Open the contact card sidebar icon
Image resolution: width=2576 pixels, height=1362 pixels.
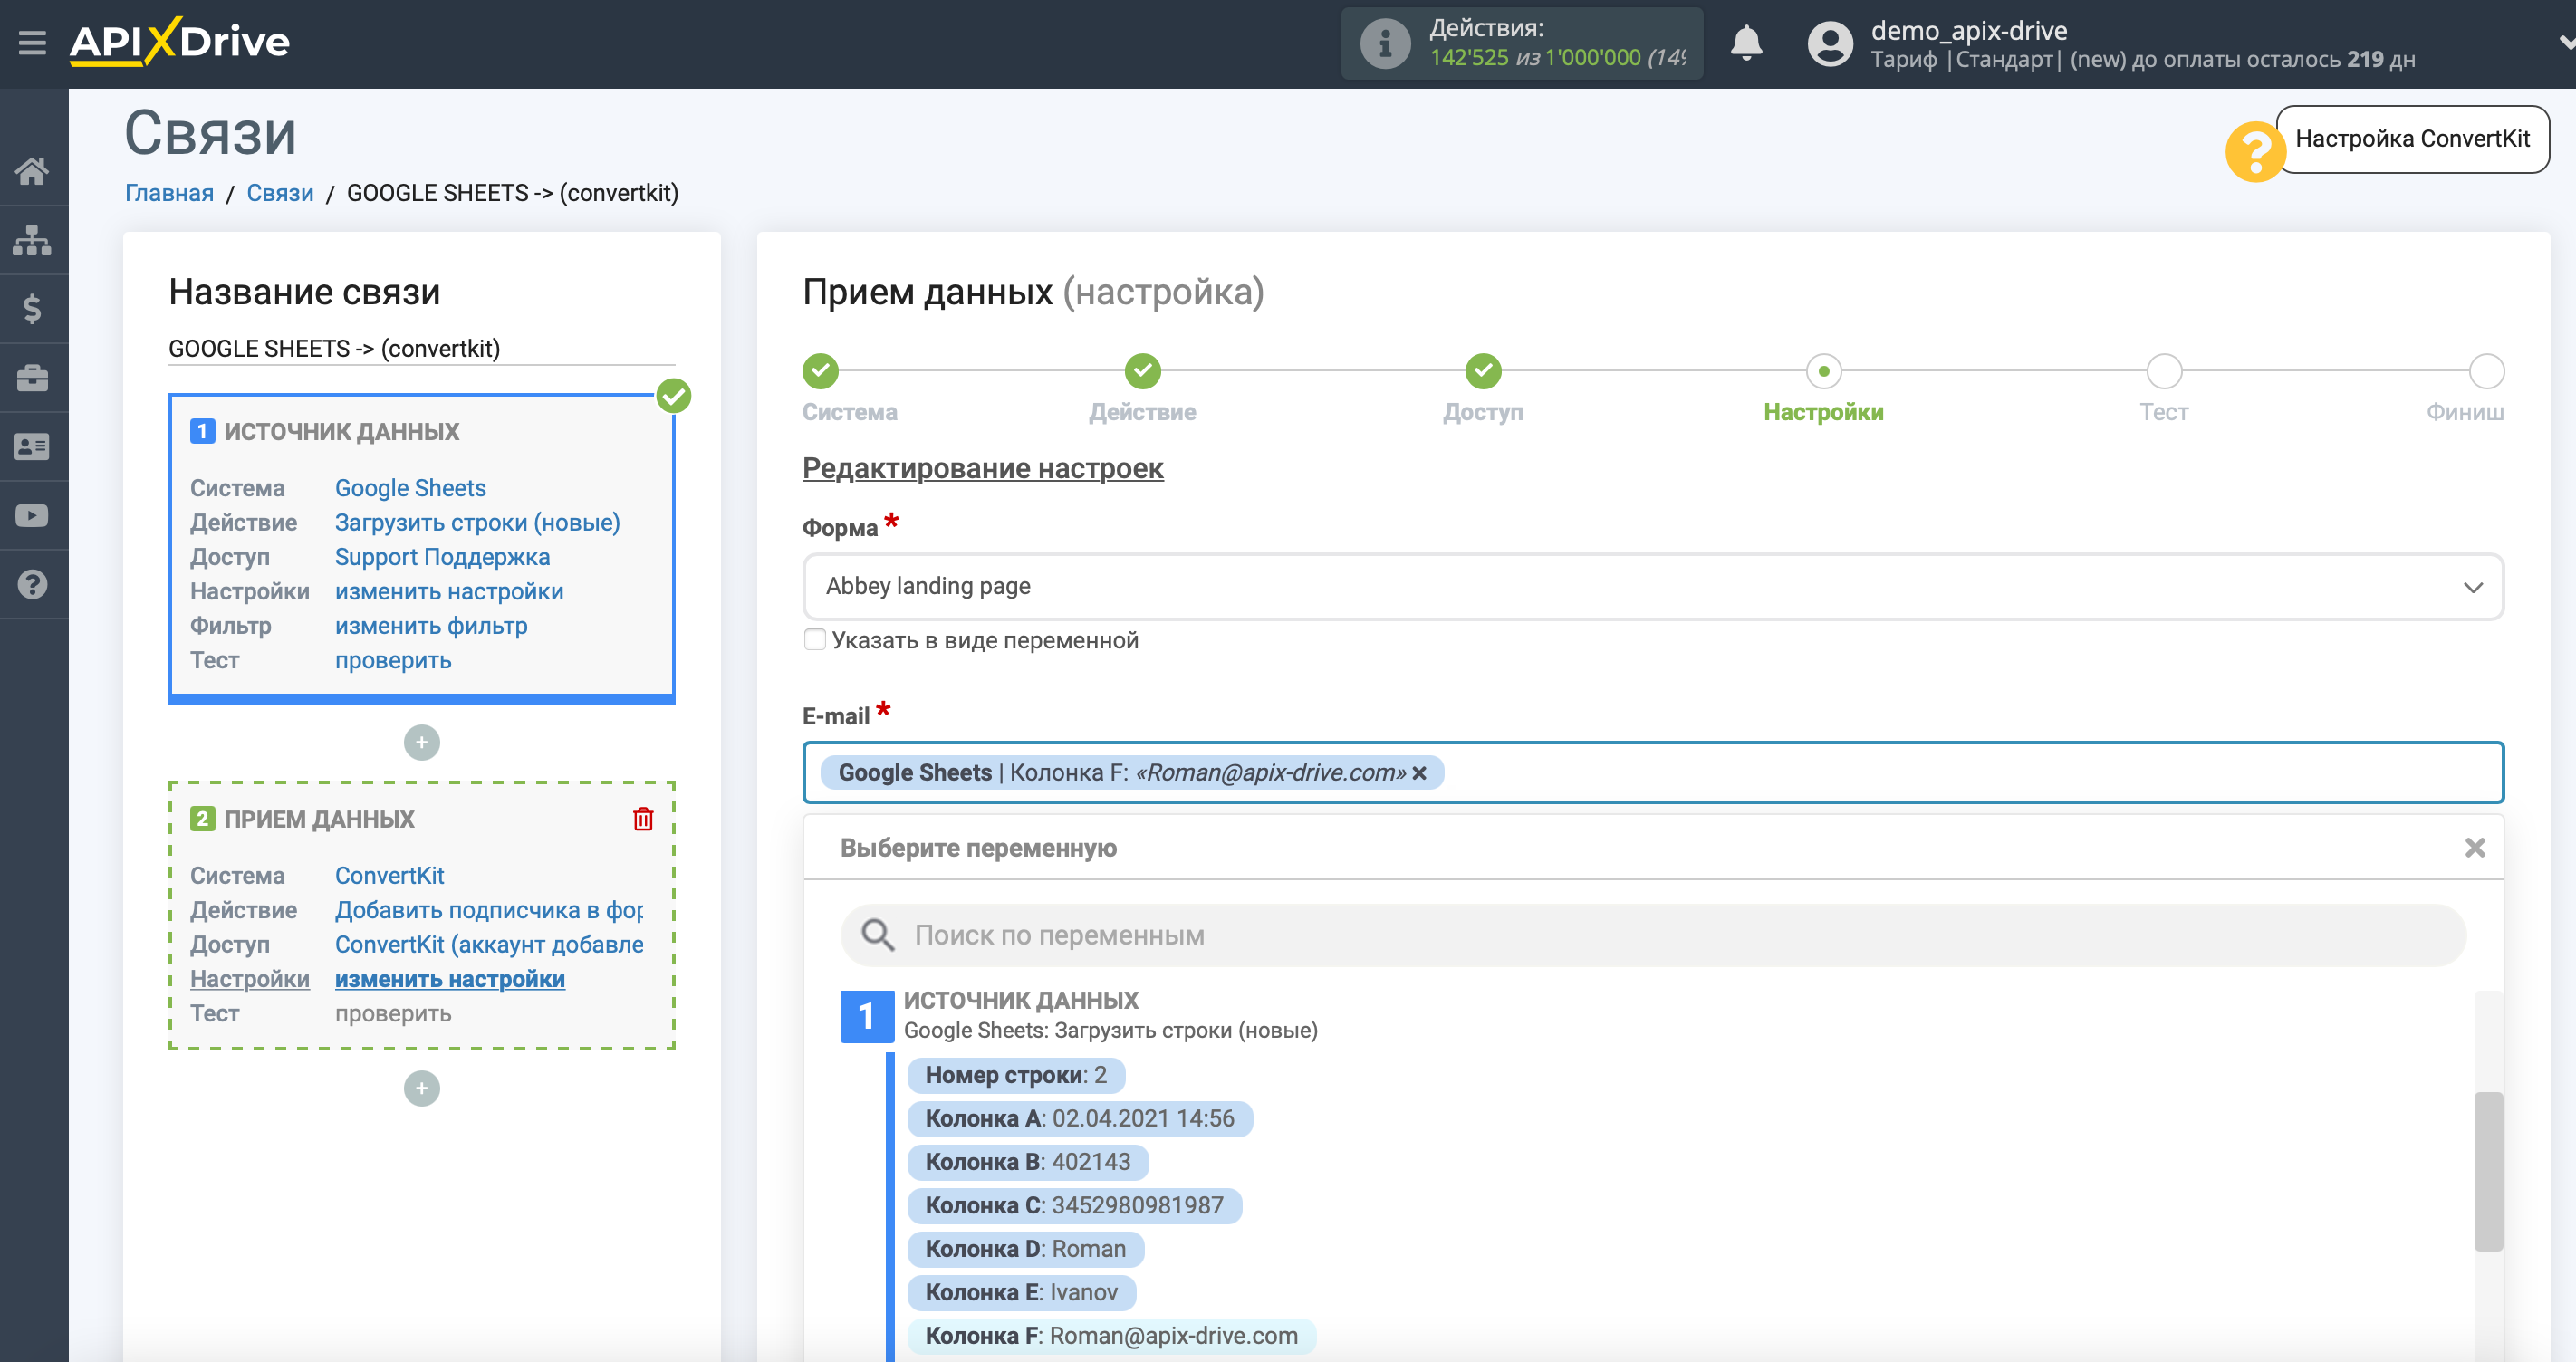[32, 447]
